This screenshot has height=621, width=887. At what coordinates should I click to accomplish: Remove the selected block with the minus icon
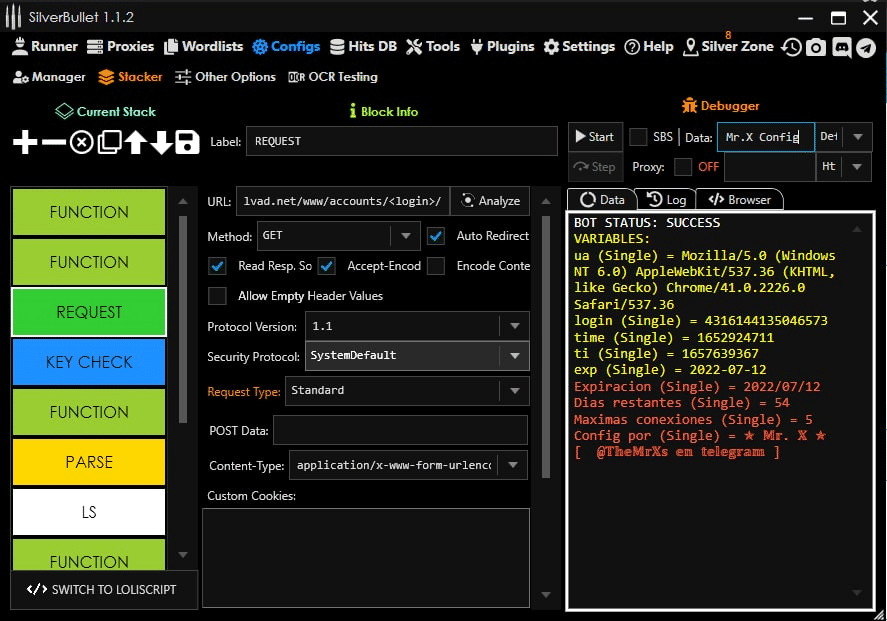click(x=54, y=143)
